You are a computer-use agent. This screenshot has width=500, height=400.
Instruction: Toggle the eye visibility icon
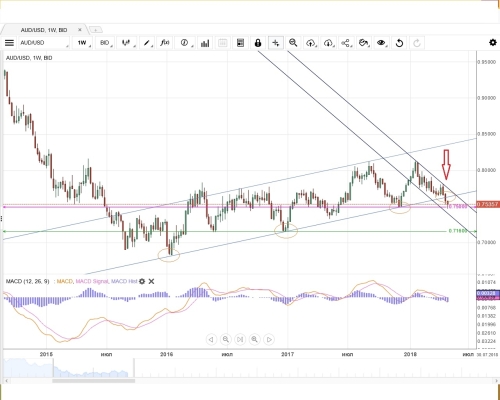tap(381, 43)
